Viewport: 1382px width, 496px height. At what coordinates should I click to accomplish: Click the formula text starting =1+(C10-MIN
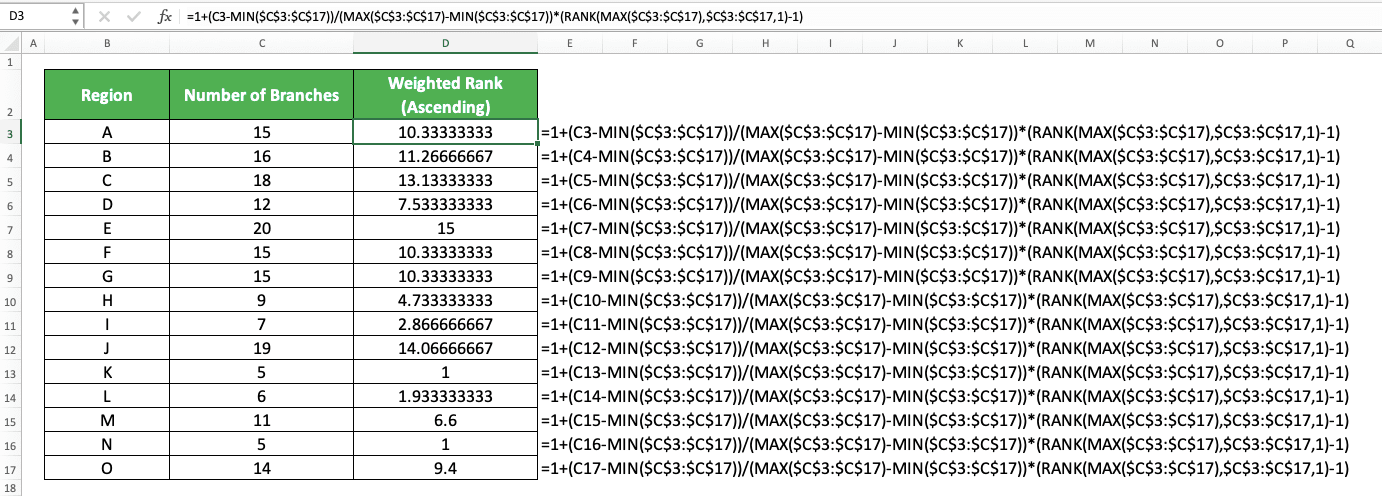pyautogui.click(x=945, y=300)
